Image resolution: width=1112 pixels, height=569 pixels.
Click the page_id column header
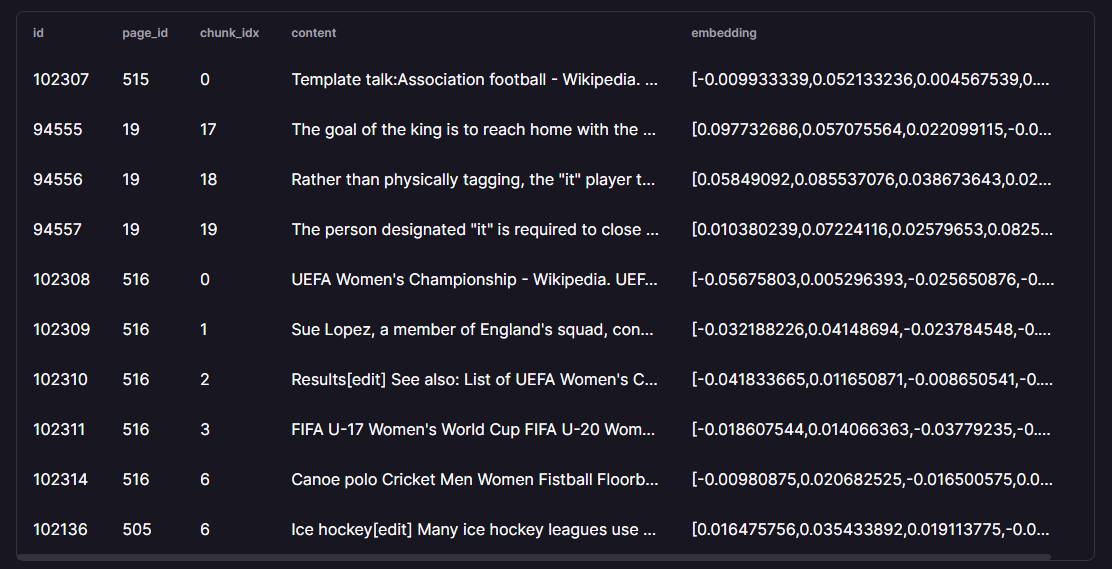tap(145, 33)
